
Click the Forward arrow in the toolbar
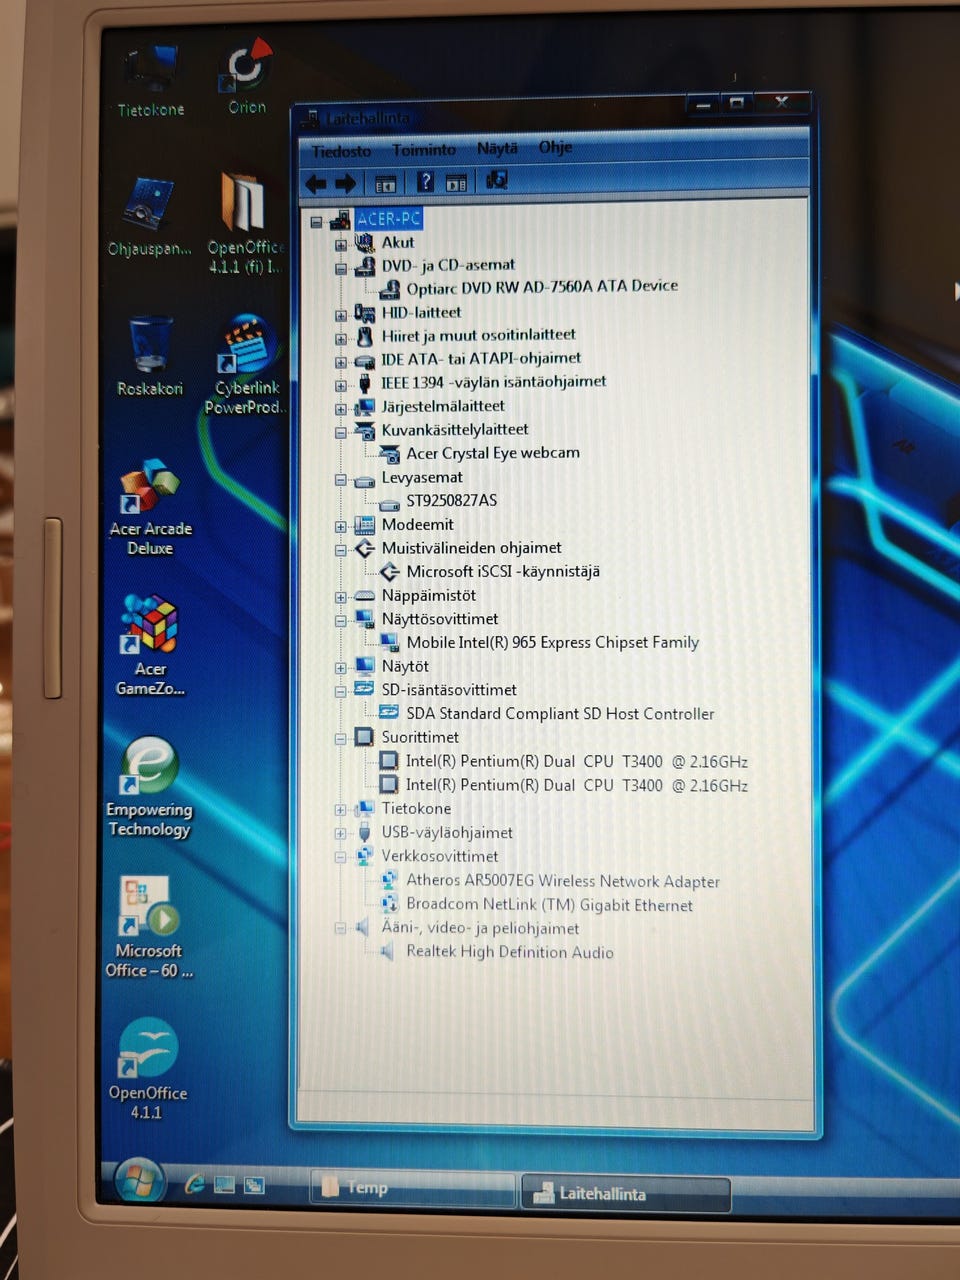[346, 183]
